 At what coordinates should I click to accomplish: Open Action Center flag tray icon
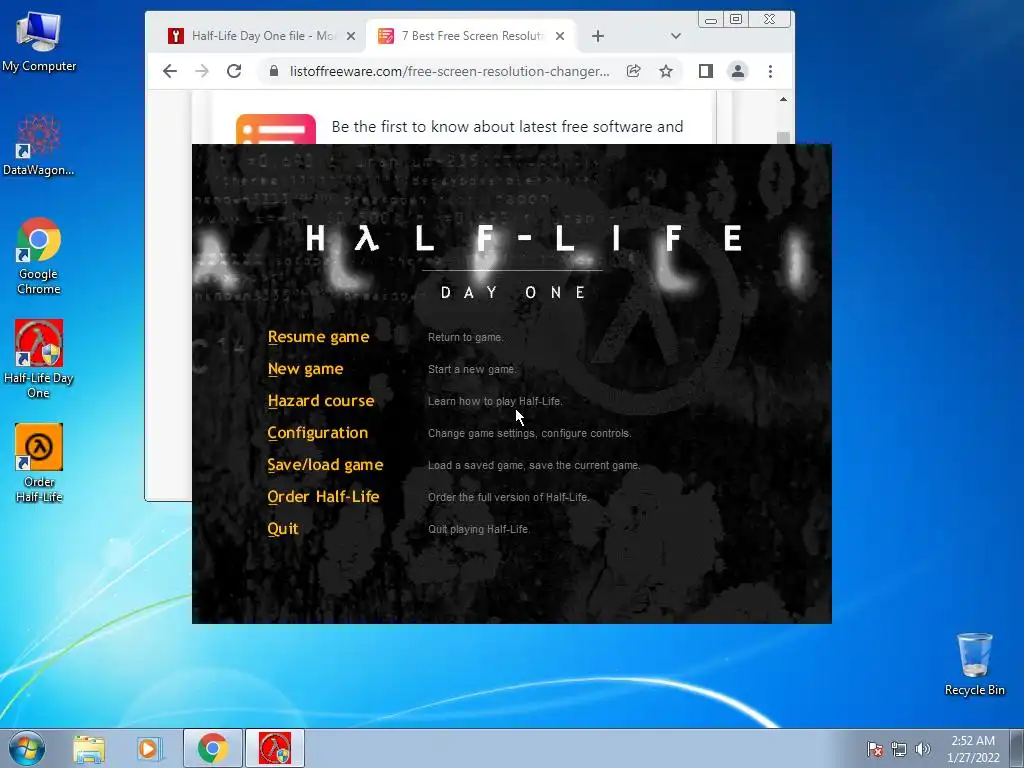coord(875,749)
